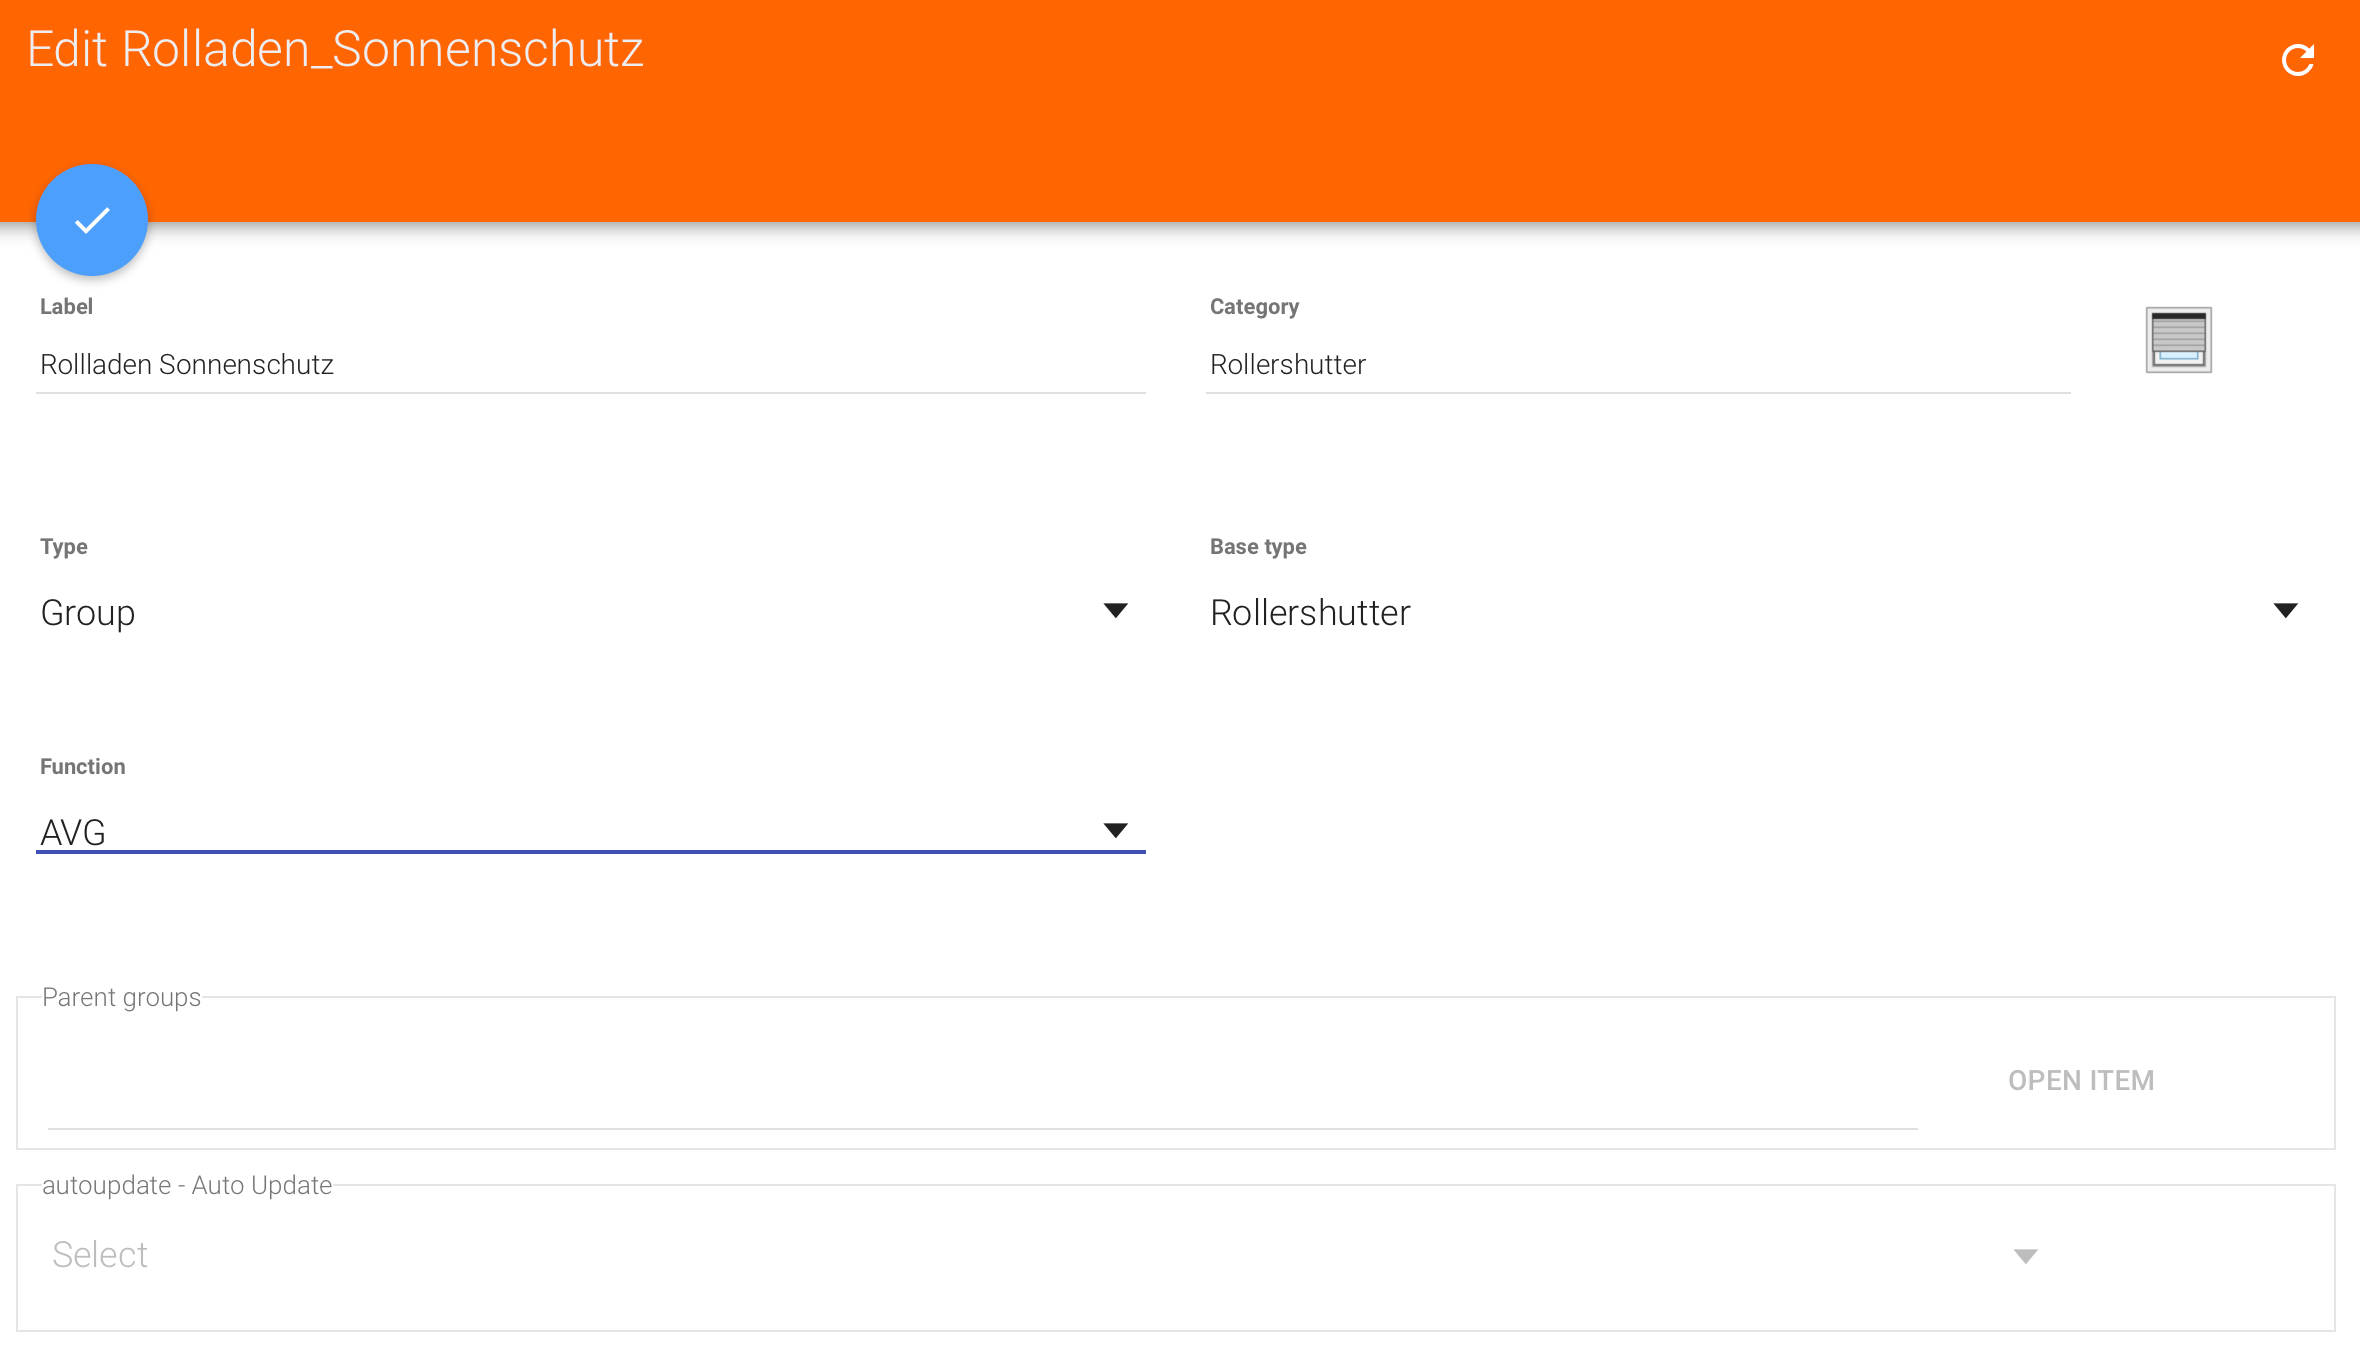
Task: Click the Edit Rolladen_Sonnenschutz page title
Action: (x=335, y=49)
